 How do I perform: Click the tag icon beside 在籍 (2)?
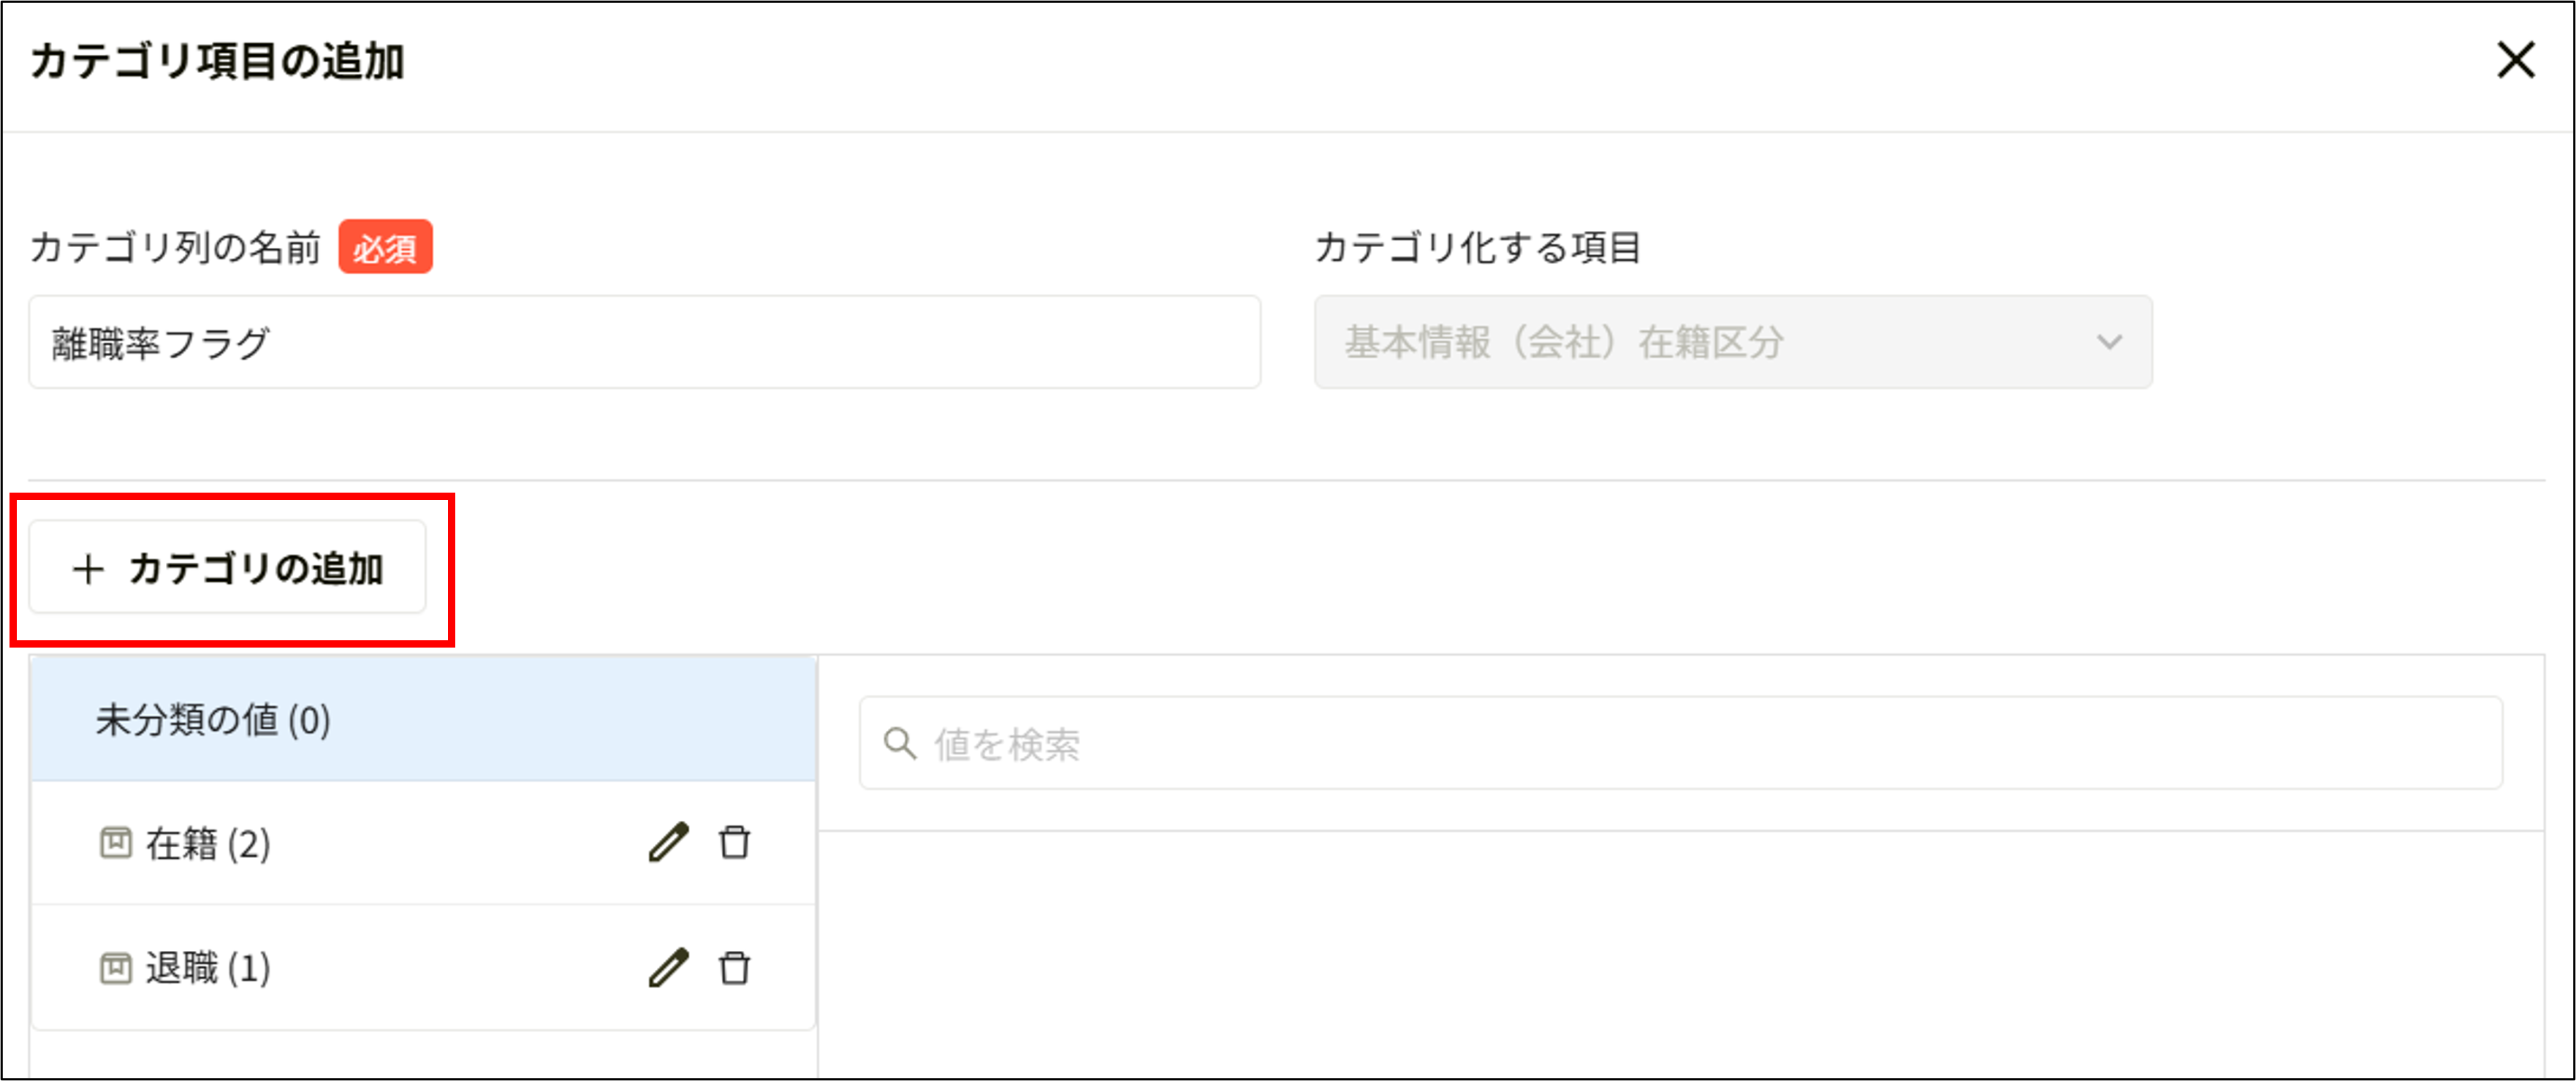tap(116, 843)
